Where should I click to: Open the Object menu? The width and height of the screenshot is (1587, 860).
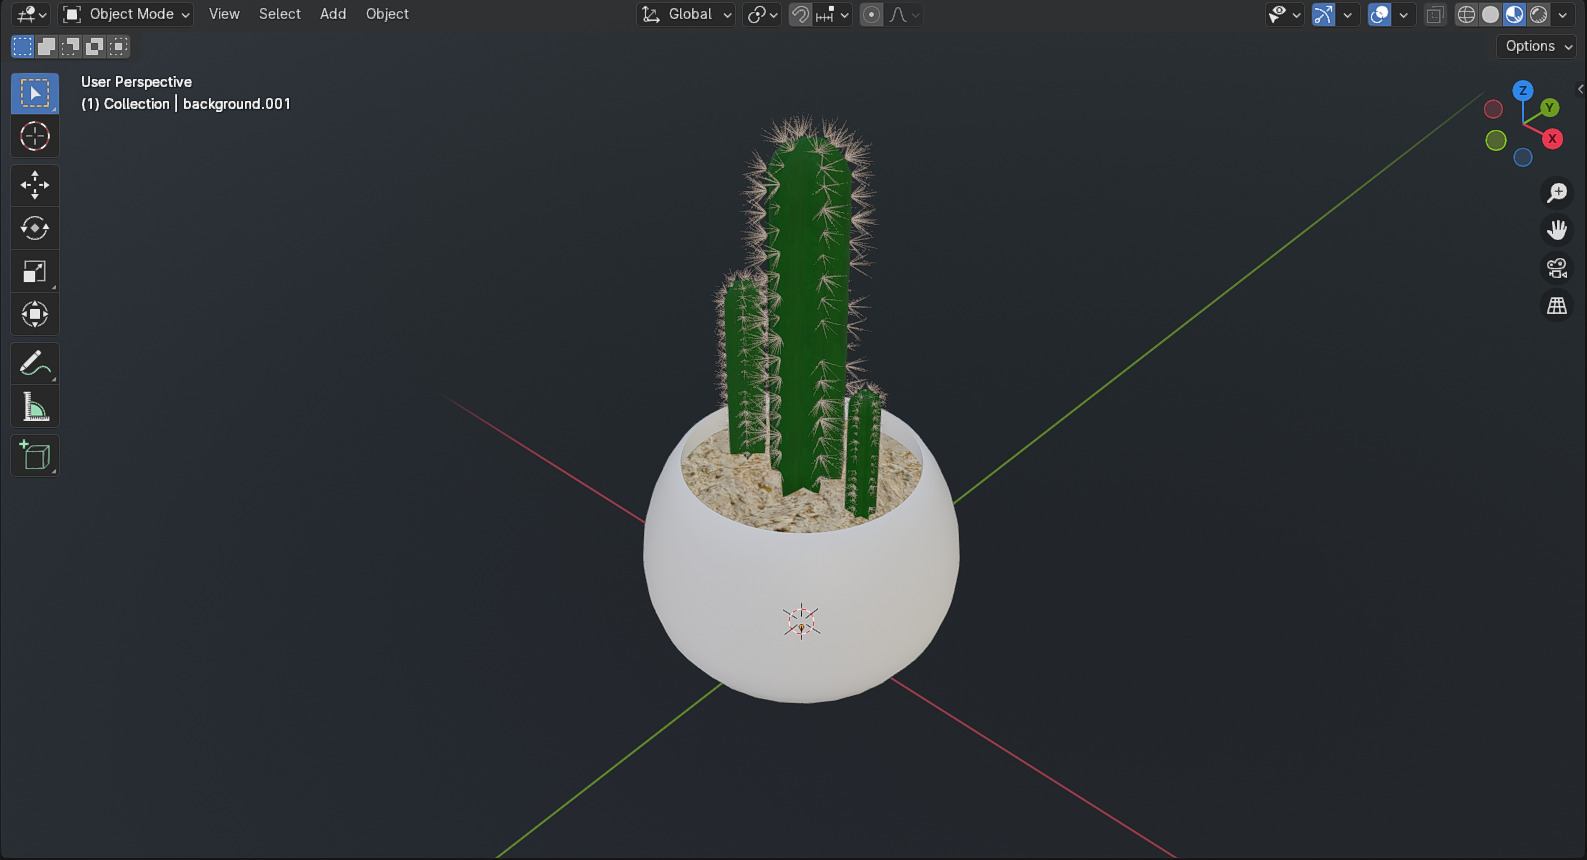[387, 14]
